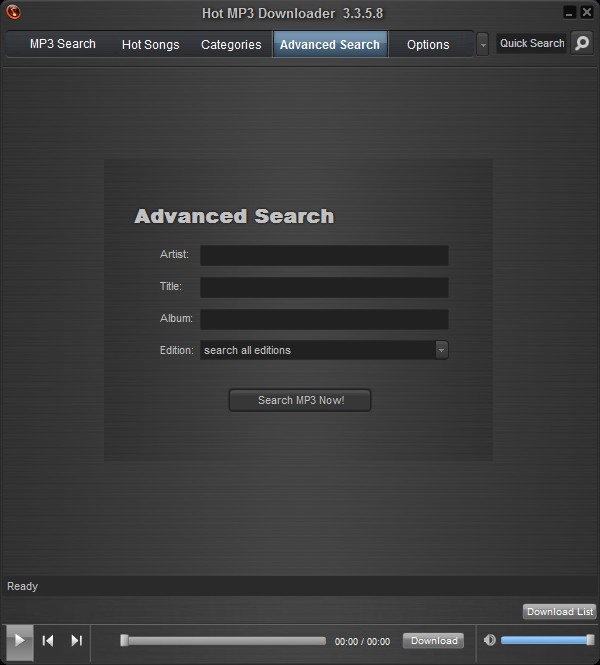
Task: Skip to the previous track
Action: point(48,640)
